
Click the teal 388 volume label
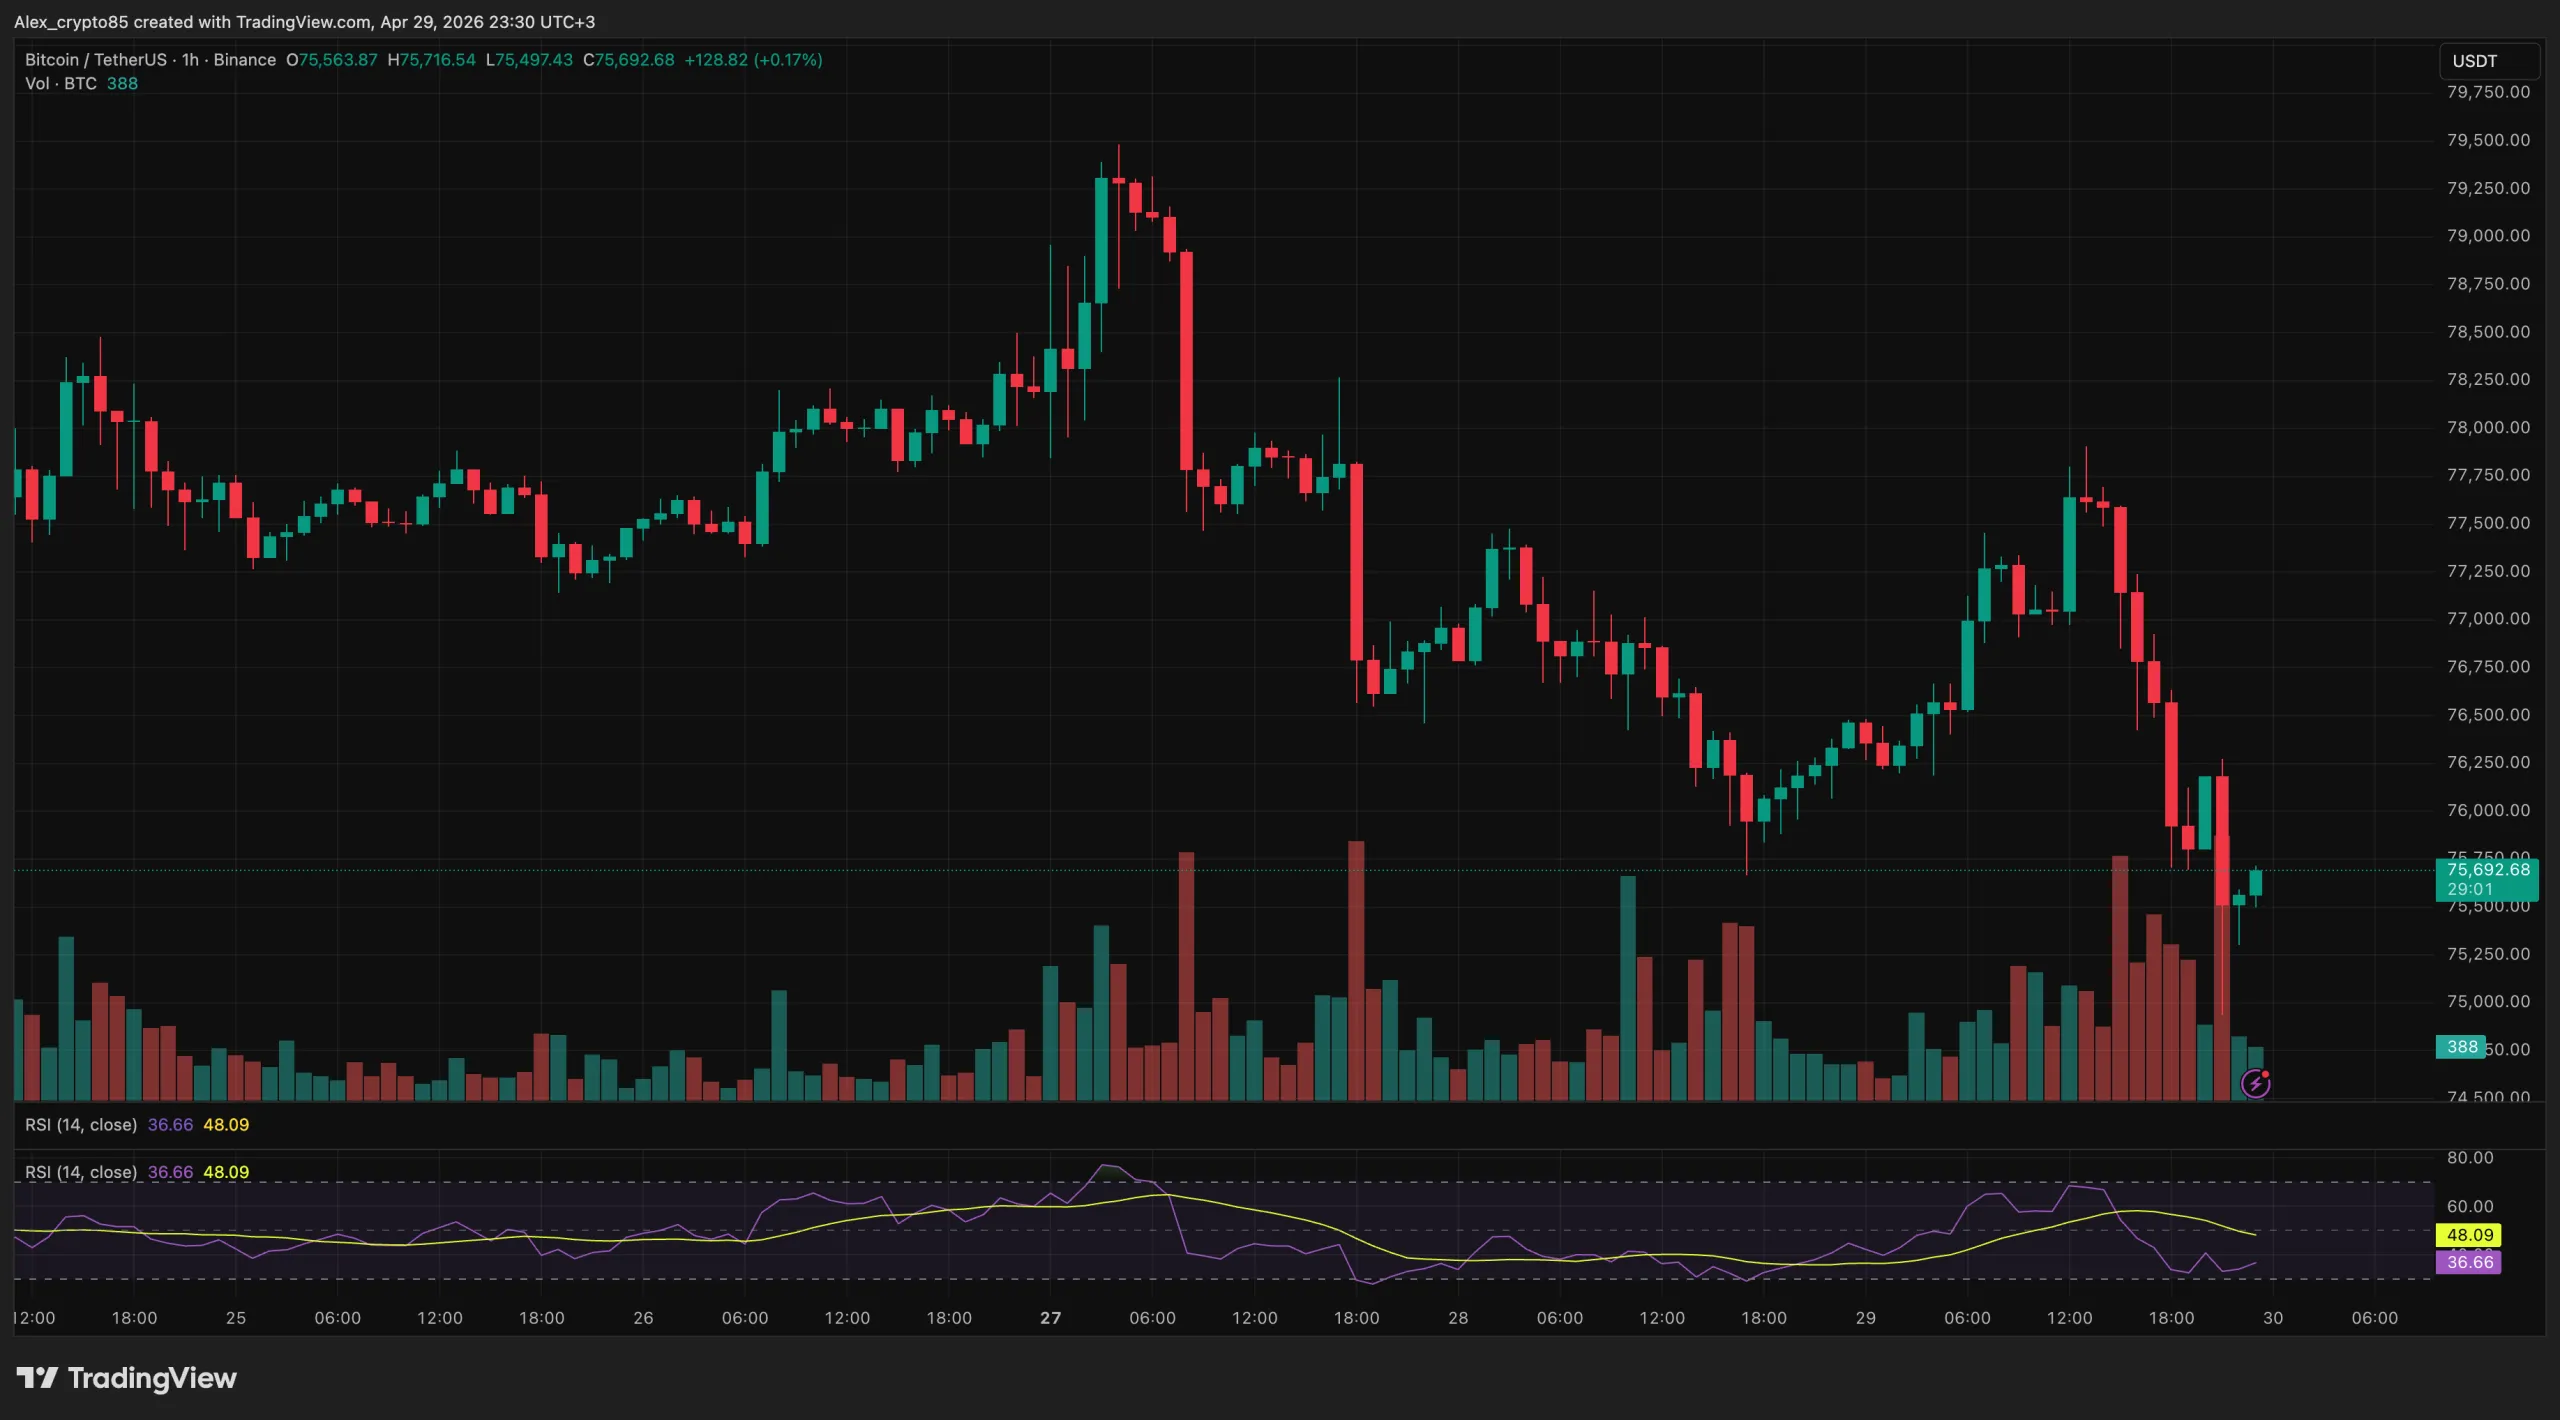(x=2461, y=1047)
